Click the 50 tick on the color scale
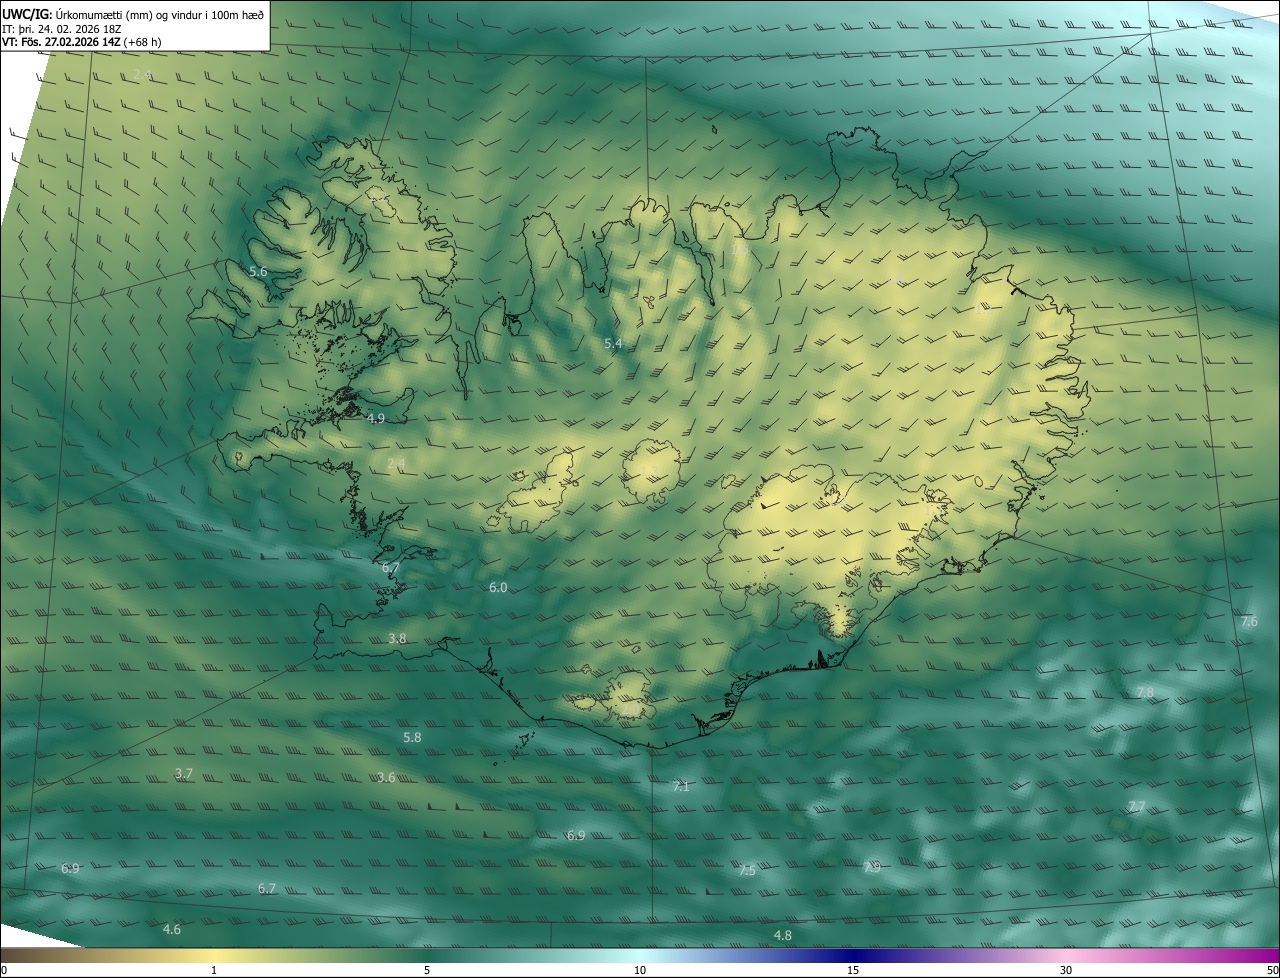 1272,970
